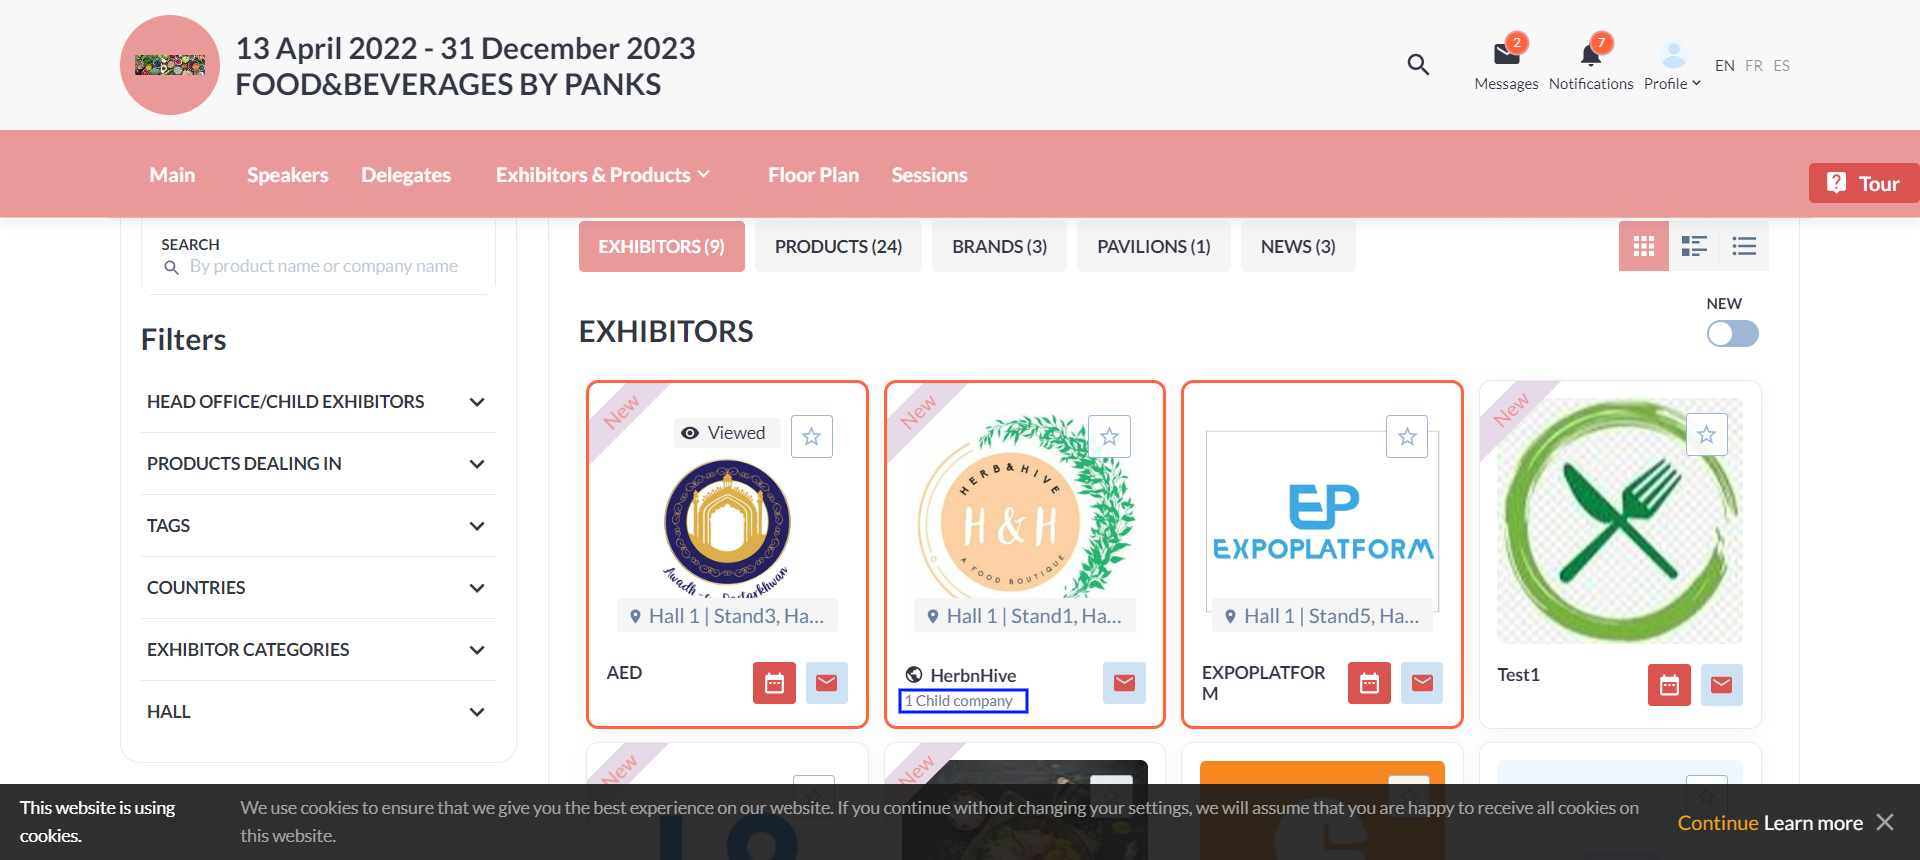
Task: Schedule meeting with Test1 calendar icon
Action: (1669, 685)
